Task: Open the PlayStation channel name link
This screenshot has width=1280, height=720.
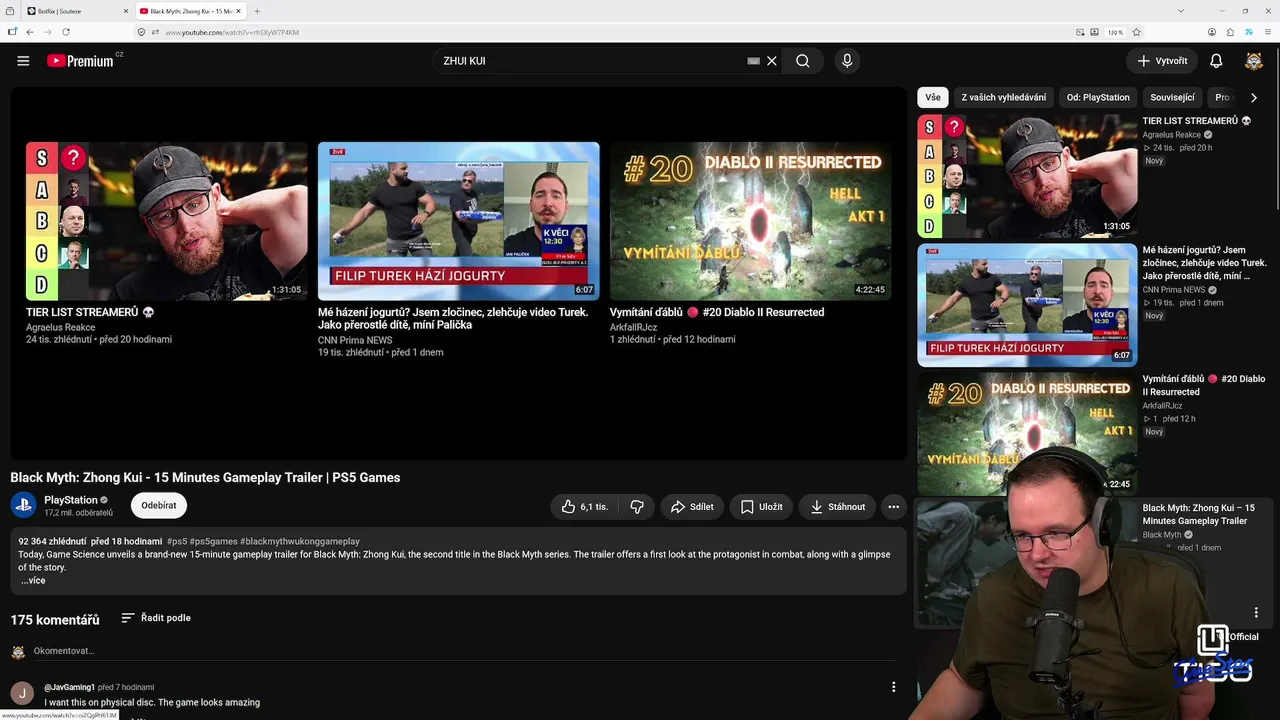Action: (71, 500)
